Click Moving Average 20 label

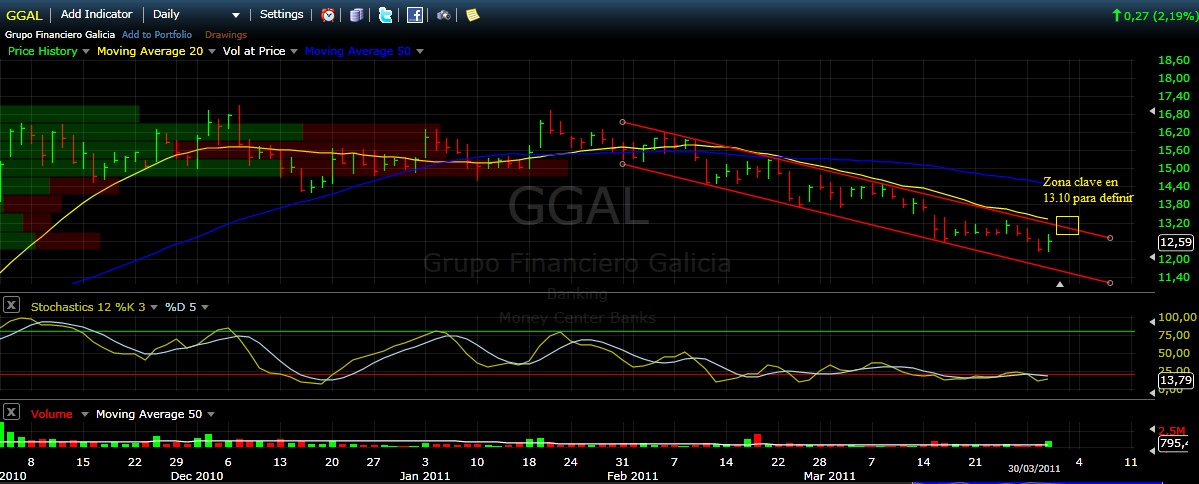click(150, 51)
